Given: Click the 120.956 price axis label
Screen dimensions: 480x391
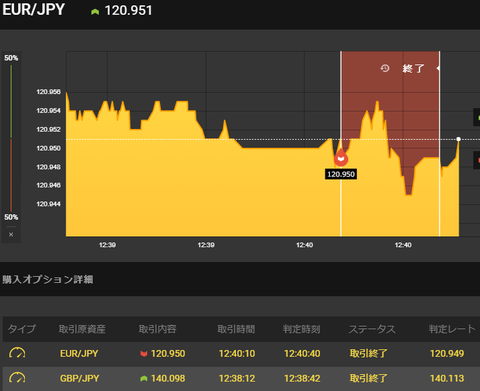Looking at the screenshot, I should tap(49, 92).
